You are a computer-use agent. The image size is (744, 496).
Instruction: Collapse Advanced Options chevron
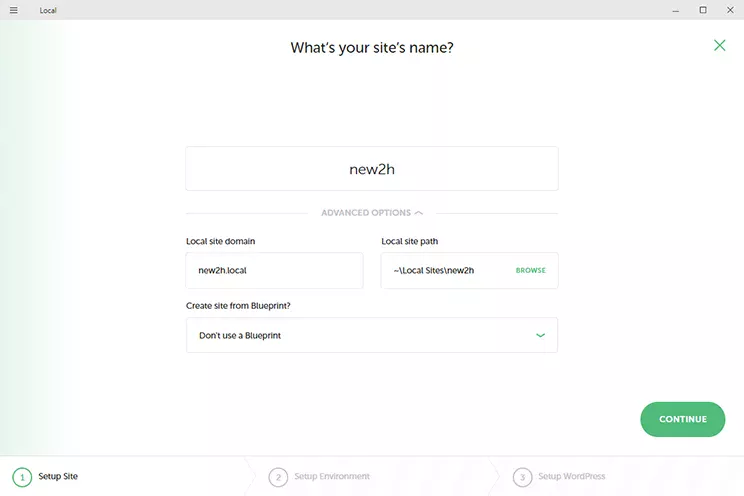[419, 213]
